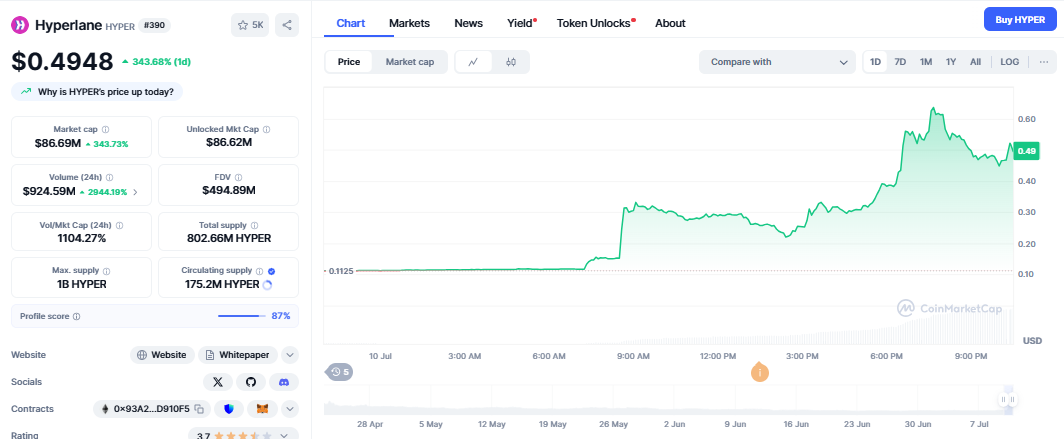Screen dimensions: 1064x439
Task: Click Volume (24h) info icon
Action: pos(111,177)
